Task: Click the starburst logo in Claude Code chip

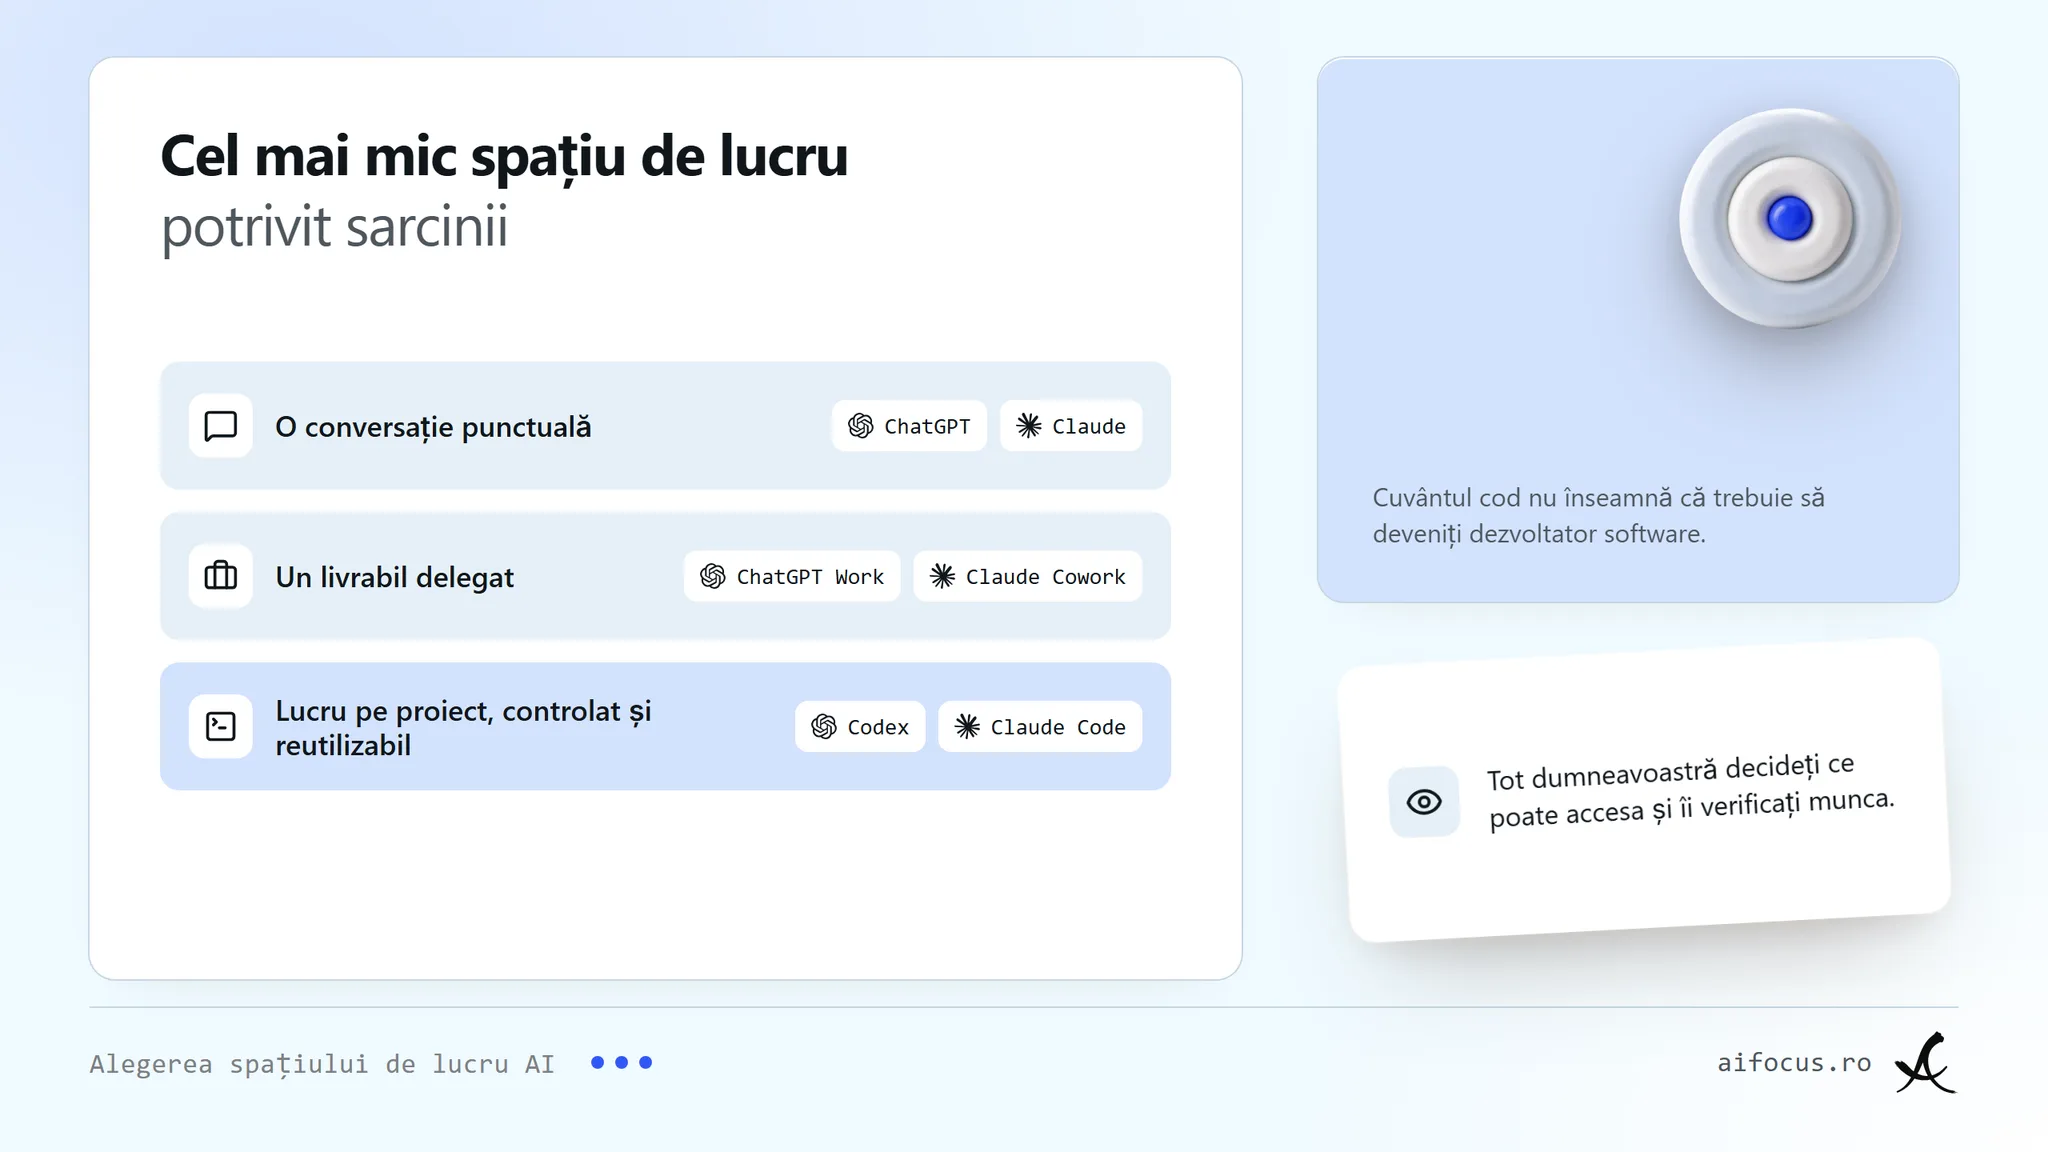Action: (x=967, y=727)
